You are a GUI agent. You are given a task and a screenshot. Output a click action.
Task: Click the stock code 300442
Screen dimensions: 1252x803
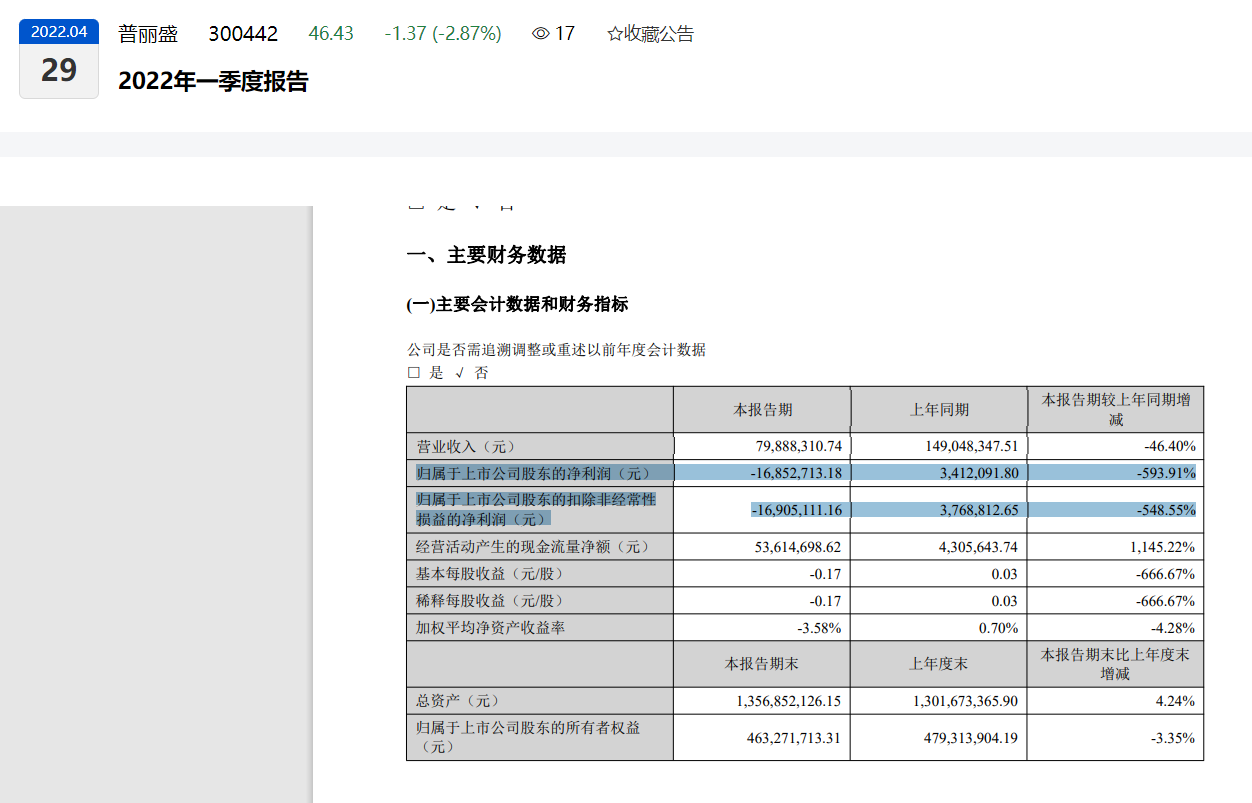point(243,34)
